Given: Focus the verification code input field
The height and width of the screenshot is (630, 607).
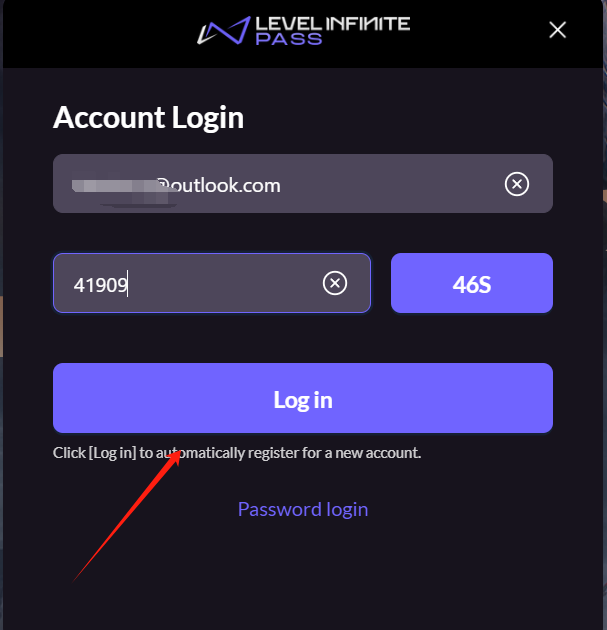Looking at the screenshot, I should click(x=212, y=283).
